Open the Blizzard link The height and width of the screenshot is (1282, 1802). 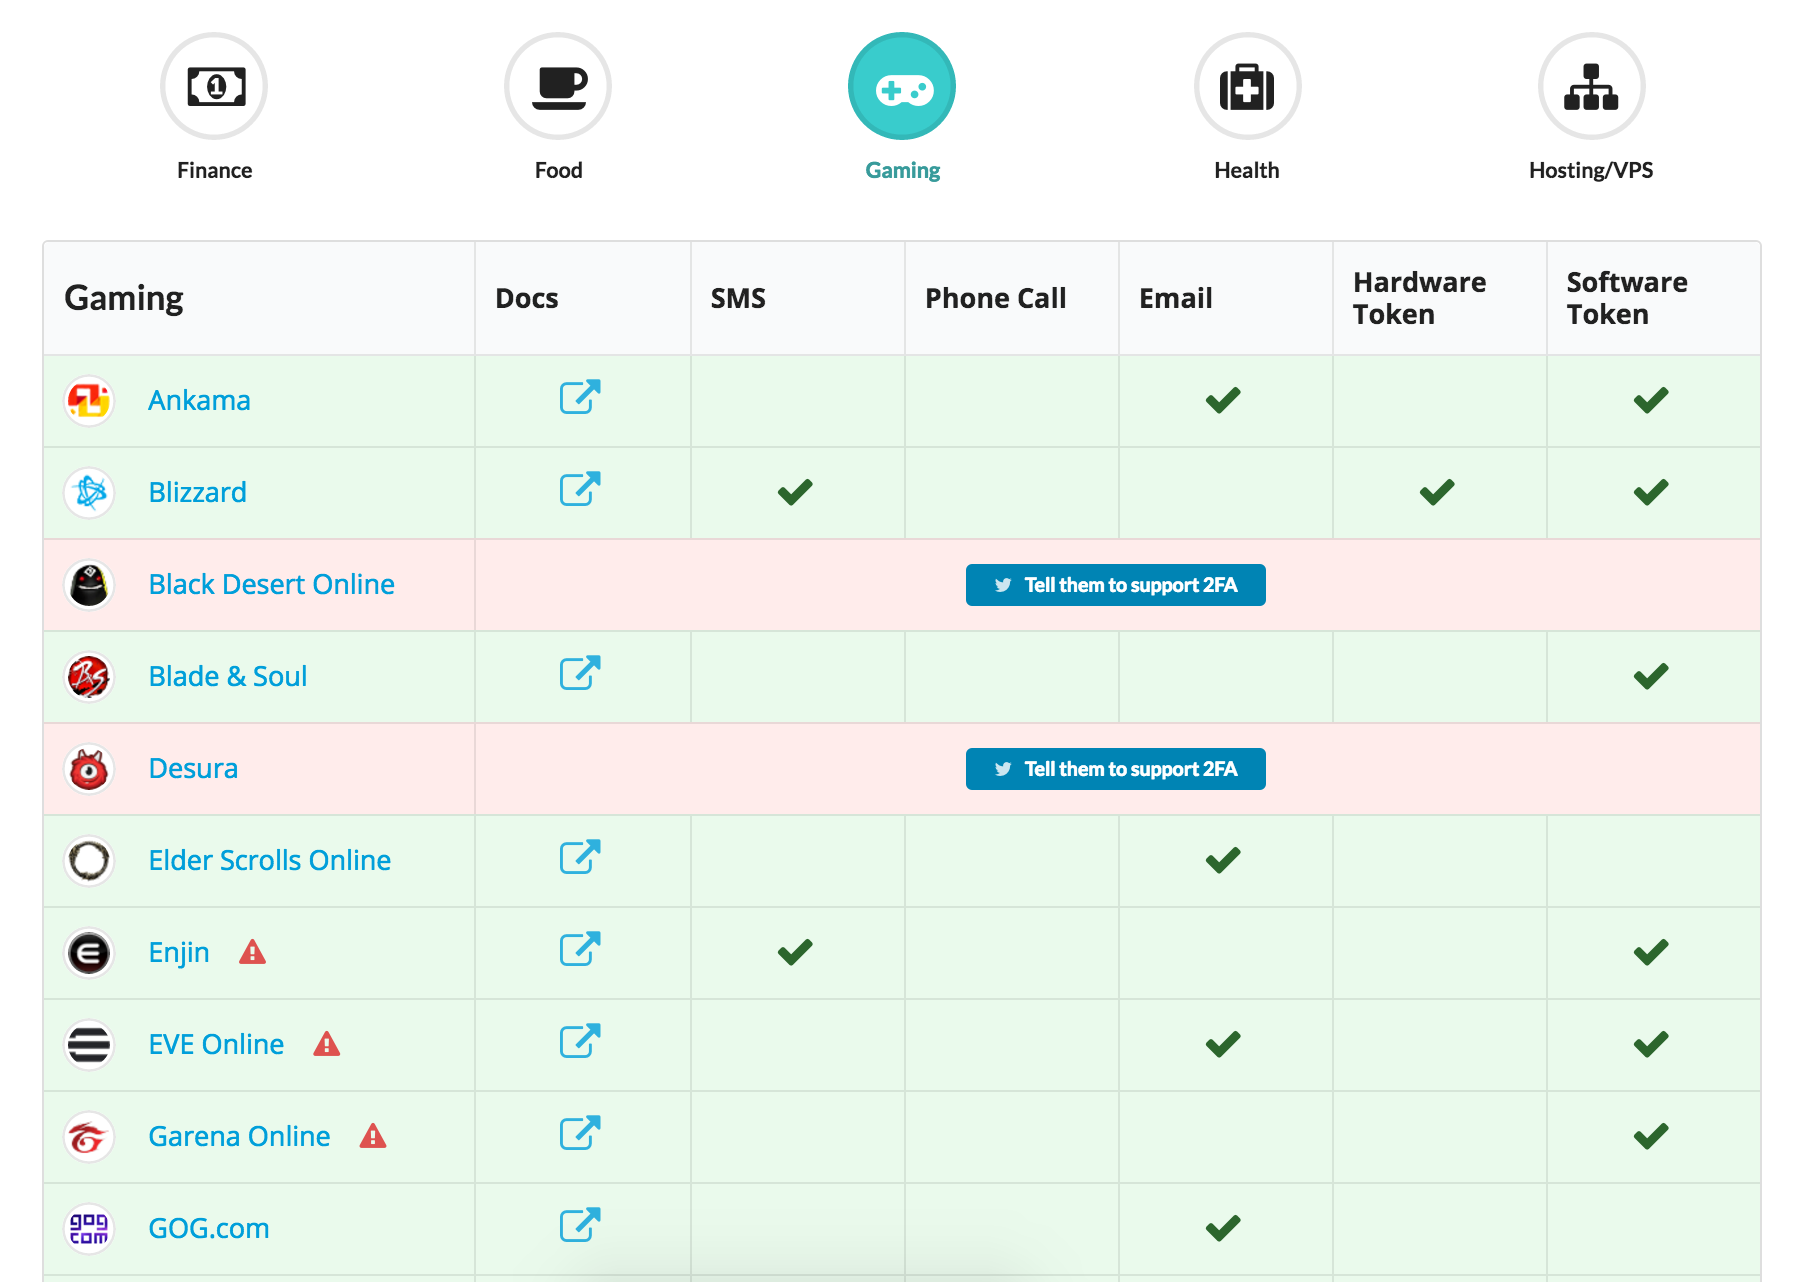tap(197, 492)
